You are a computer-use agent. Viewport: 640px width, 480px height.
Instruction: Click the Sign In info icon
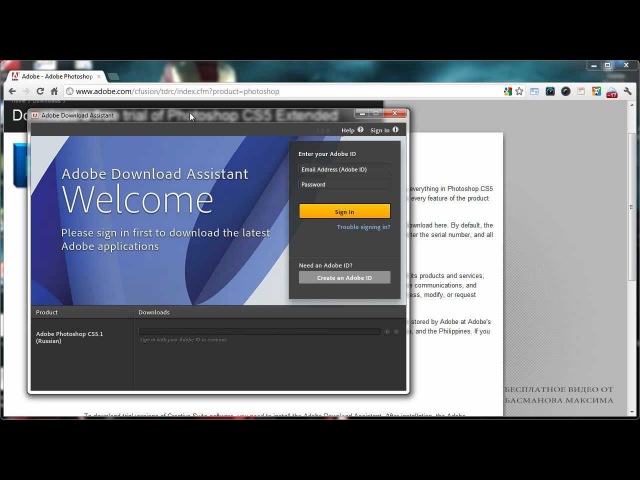[x=395, y=129]
